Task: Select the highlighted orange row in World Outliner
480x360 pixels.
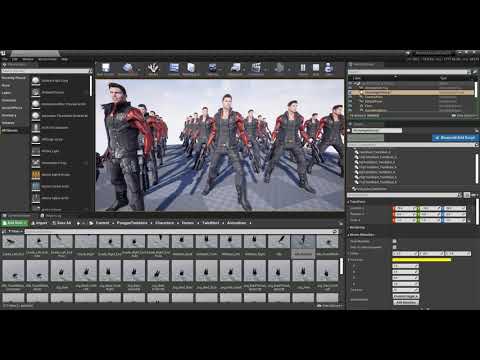Action: click(x=413, y=92)
